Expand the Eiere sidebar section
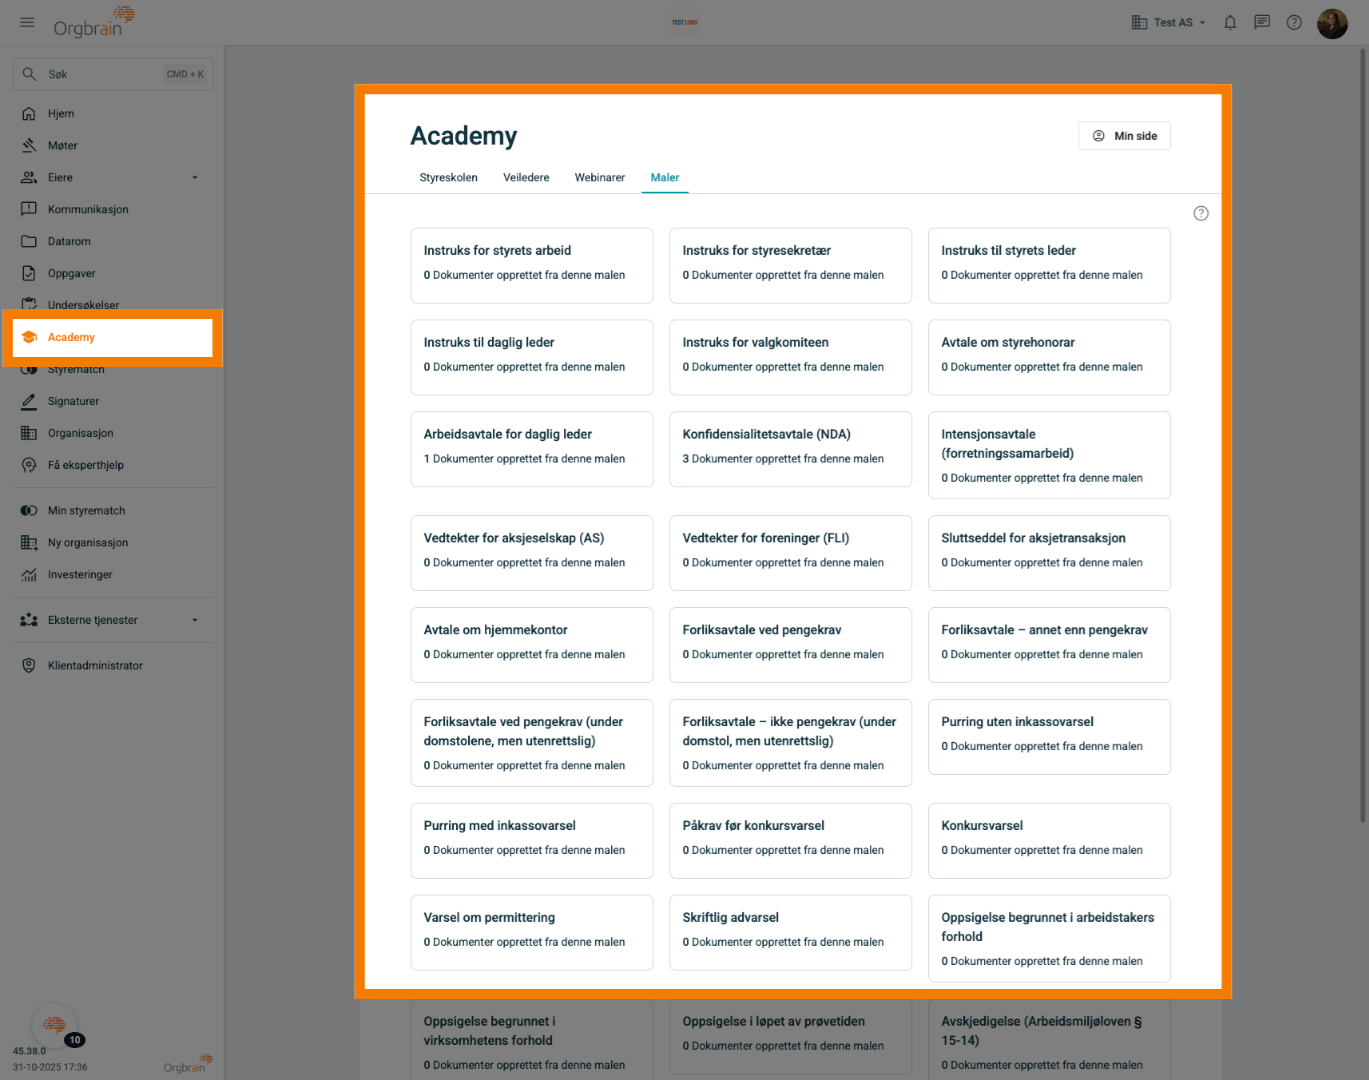 [112, 178]
